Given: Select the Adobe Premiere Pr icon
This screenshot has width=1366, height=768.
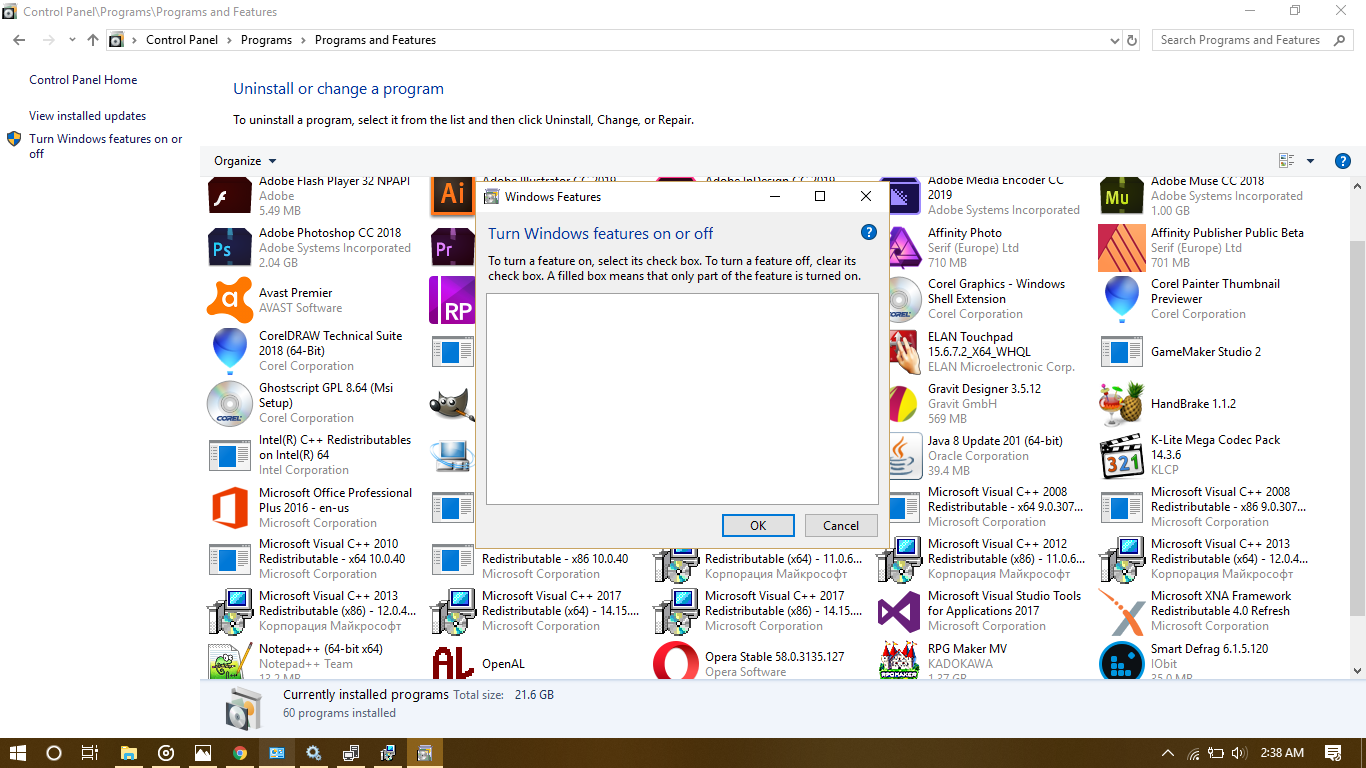Looking at the screenshot, I should tap(452, 248).
